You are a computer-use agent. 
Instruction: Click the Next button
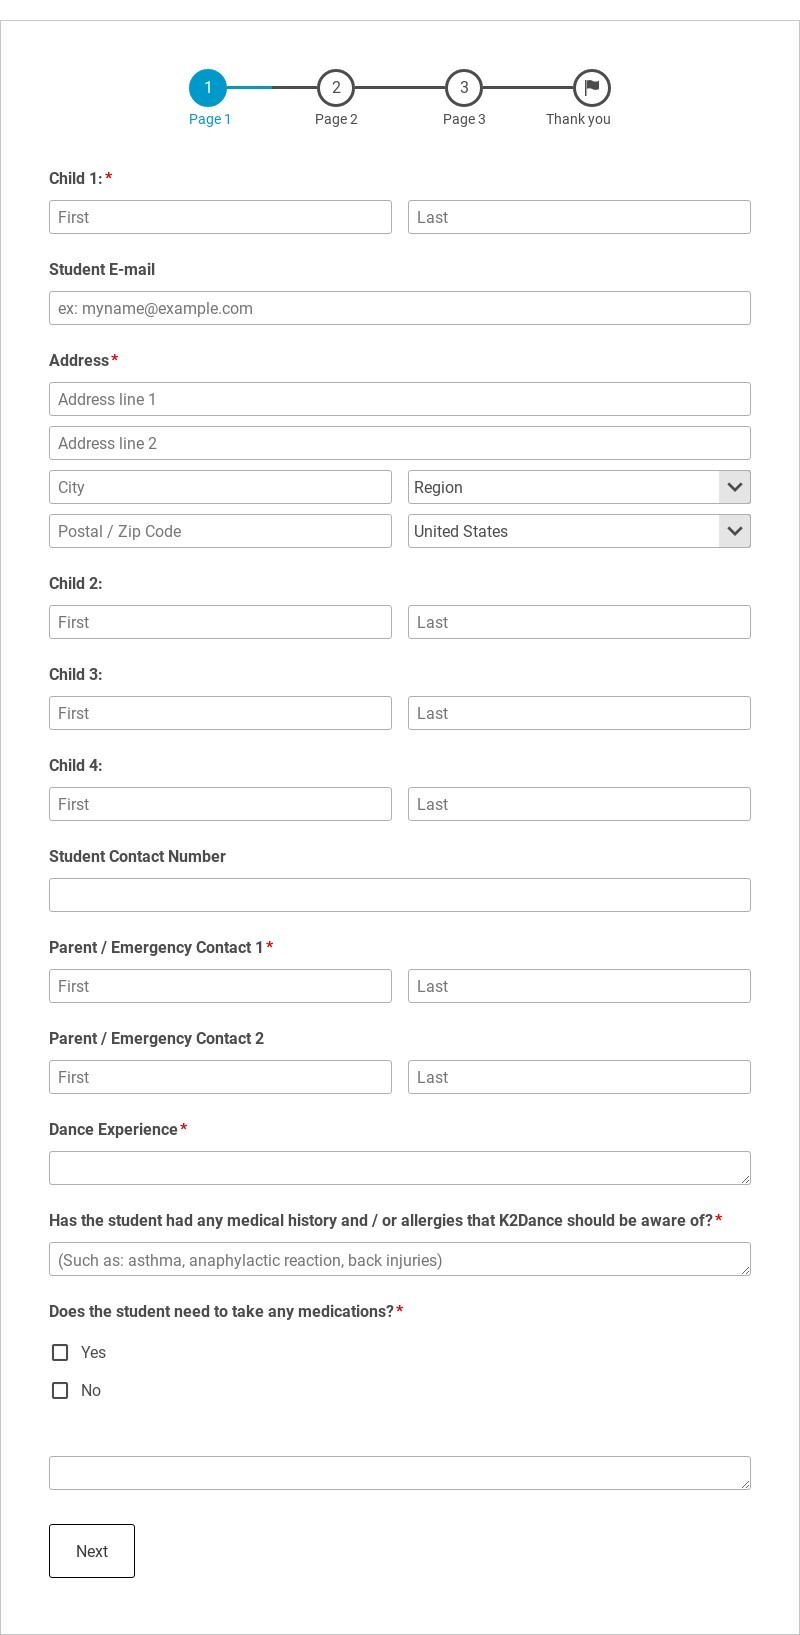[x=92, y=1551]
